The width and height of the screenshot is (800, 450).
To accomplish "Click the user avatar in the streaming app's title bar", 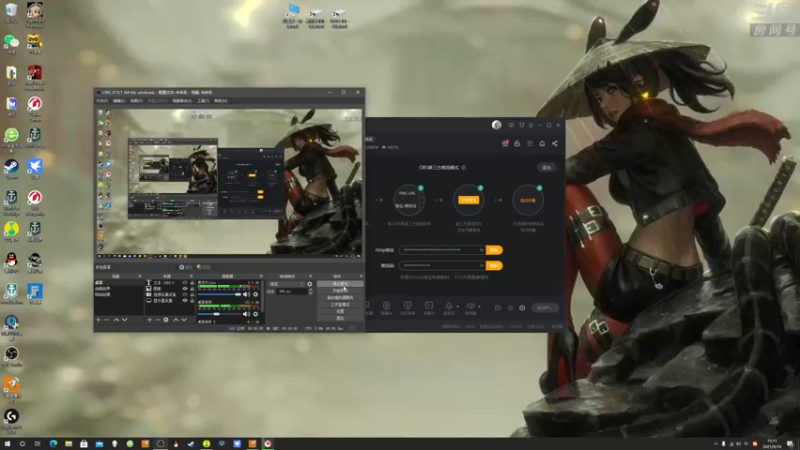I will [x=496, y=125].
